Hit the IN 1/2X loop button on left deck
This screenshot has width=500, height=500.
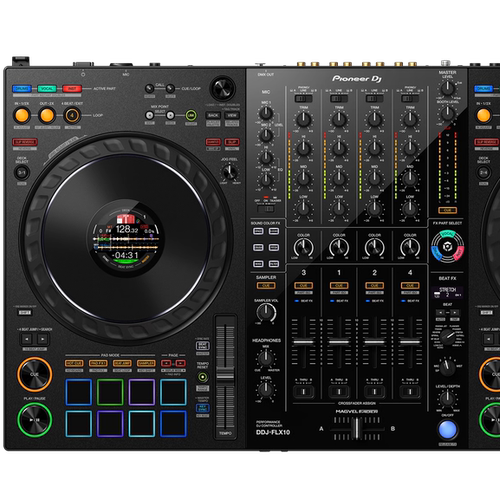click(22, 116)
